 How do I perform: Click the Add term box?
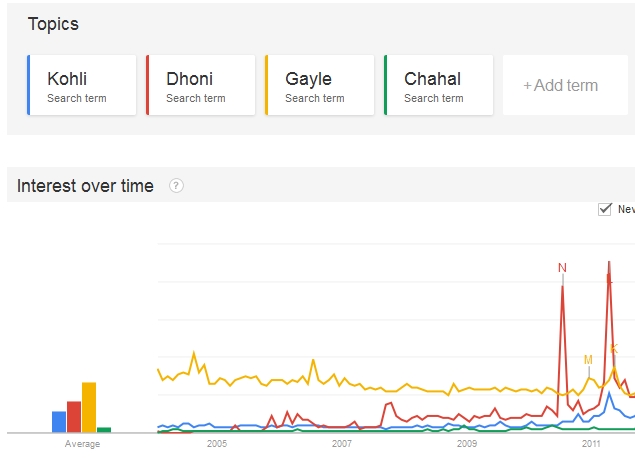(x=565, y=85)
